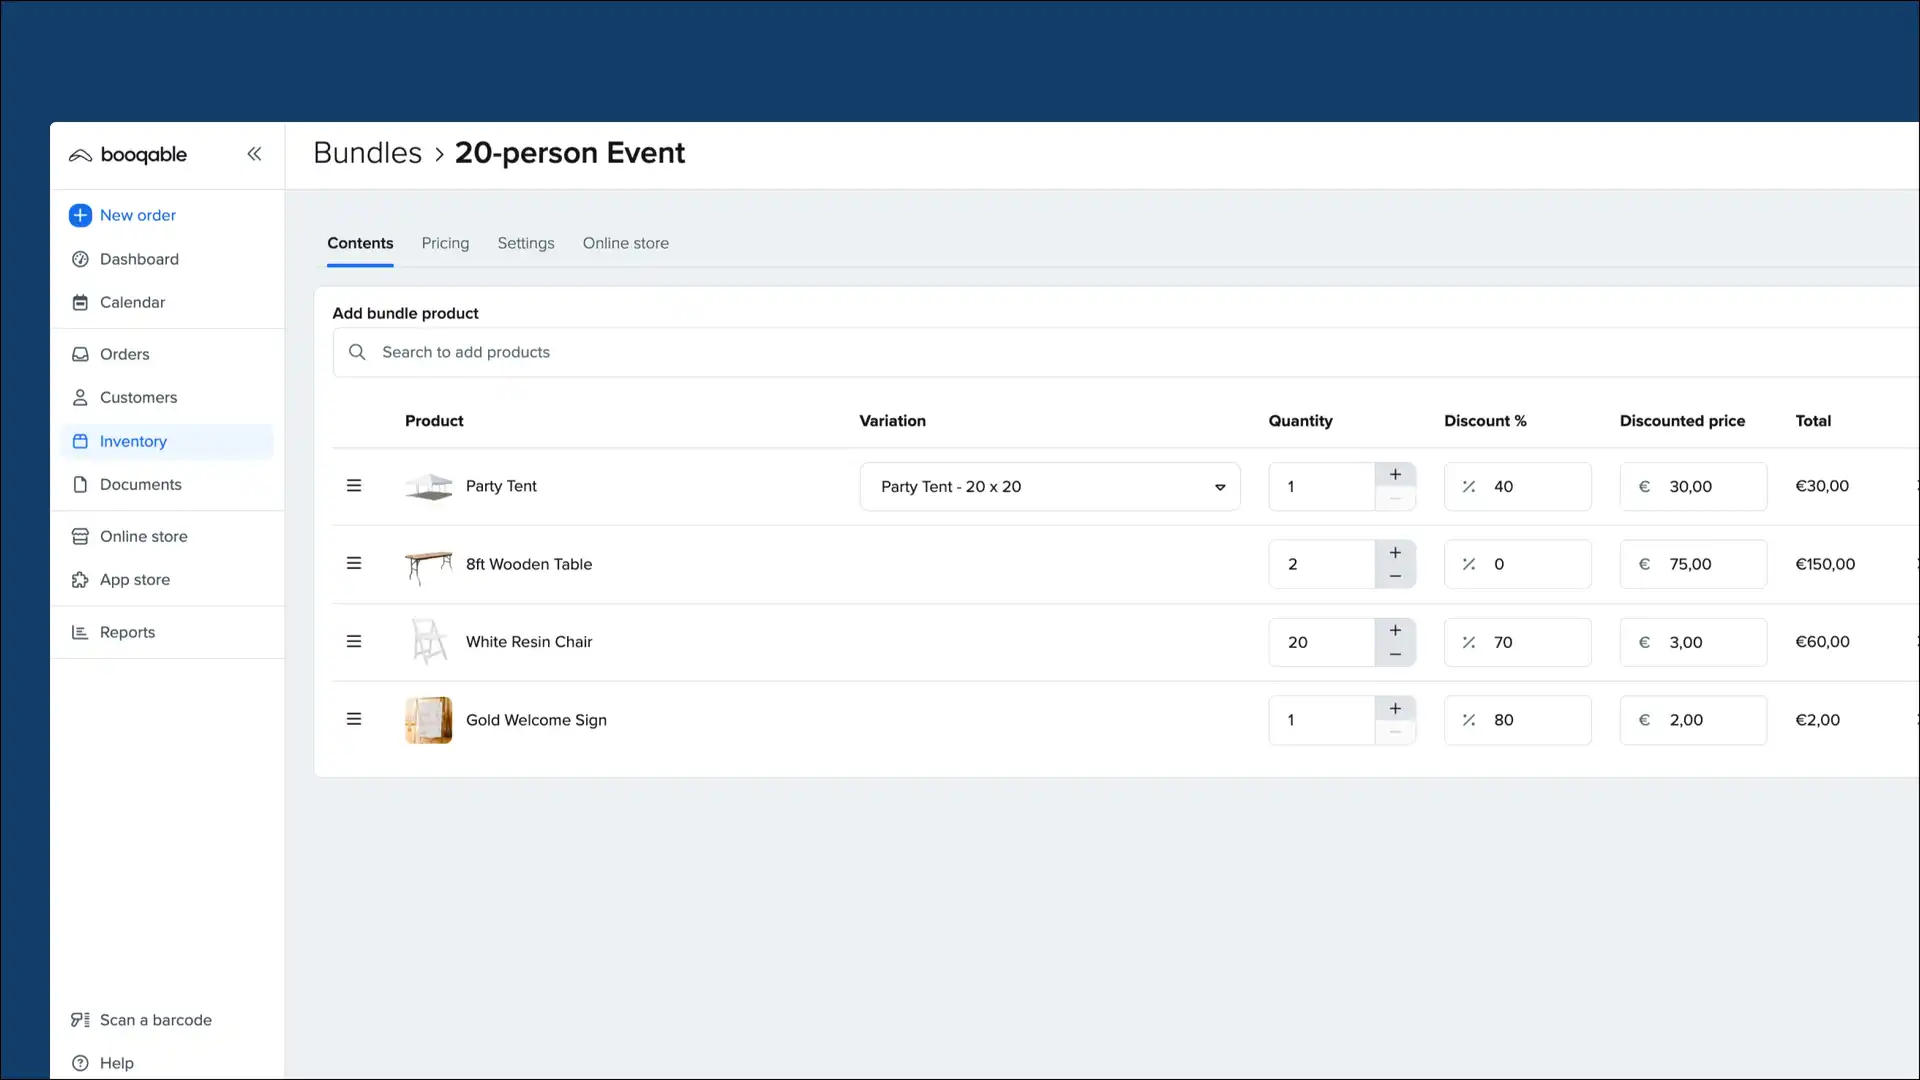Viewport: 1920px width, 1080px height.
Task: Switch to the Pricing tab
Action: click(x=445, y=243)
